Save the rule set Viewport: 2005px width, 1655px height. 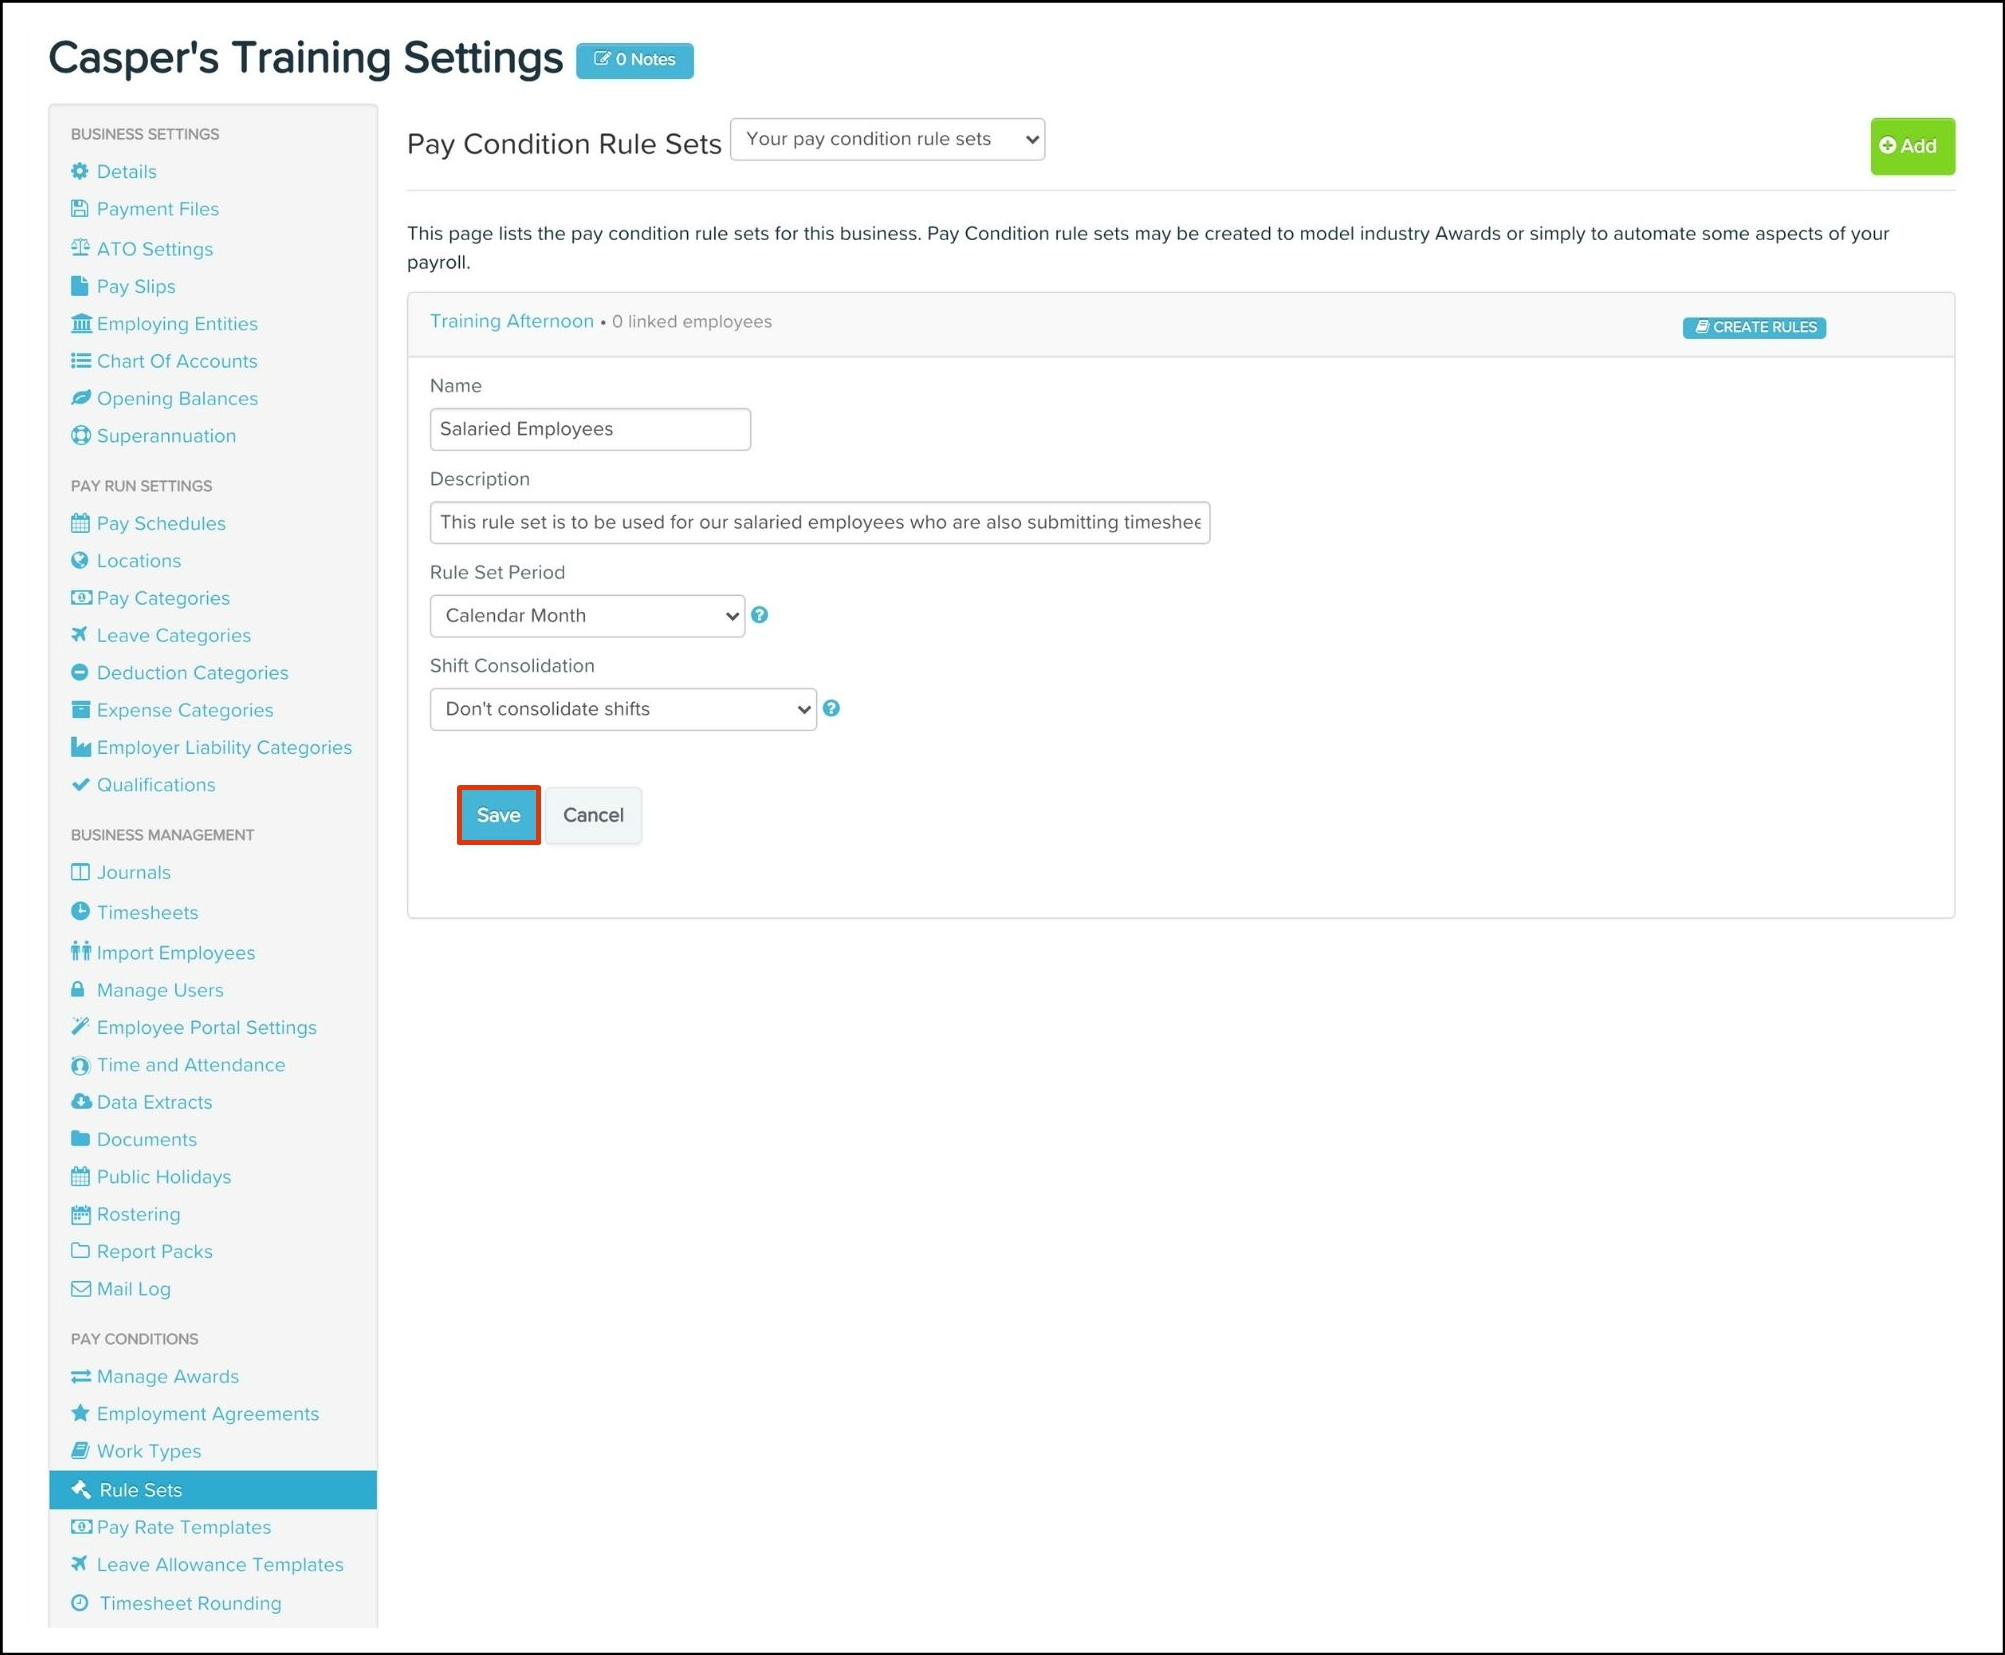click(498, 815)
